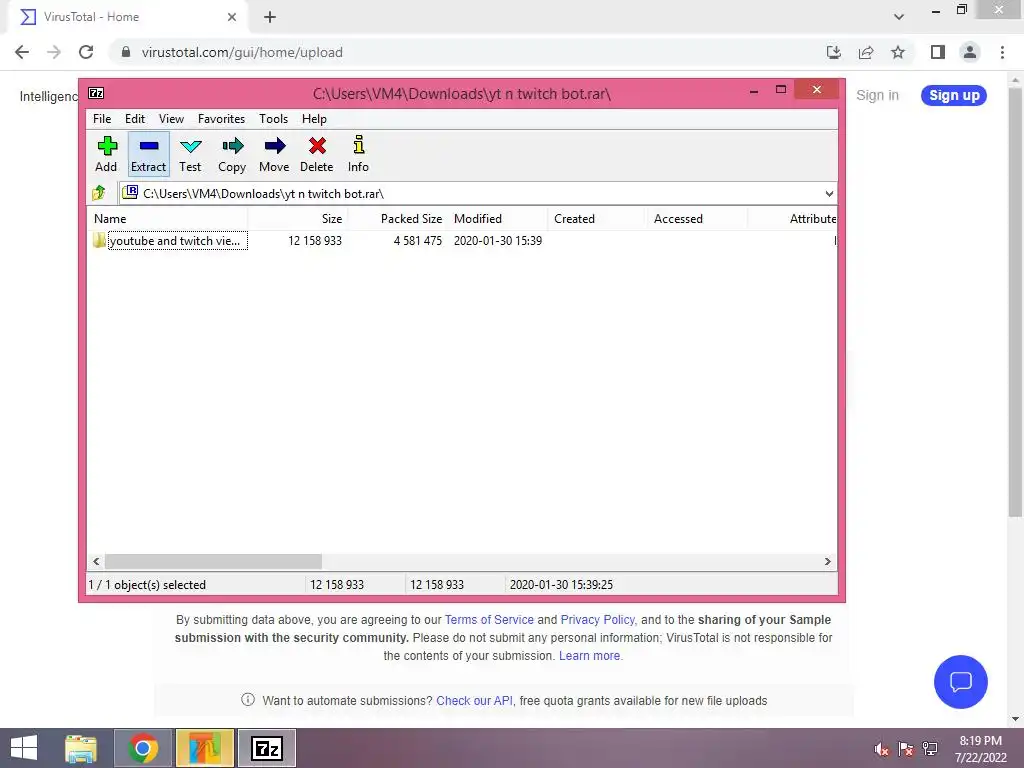The width and height of the screenshot is (1024, 768).
Task: Bookmark this page with star icon
Action: pyautogui.click(x=898, y=52)
